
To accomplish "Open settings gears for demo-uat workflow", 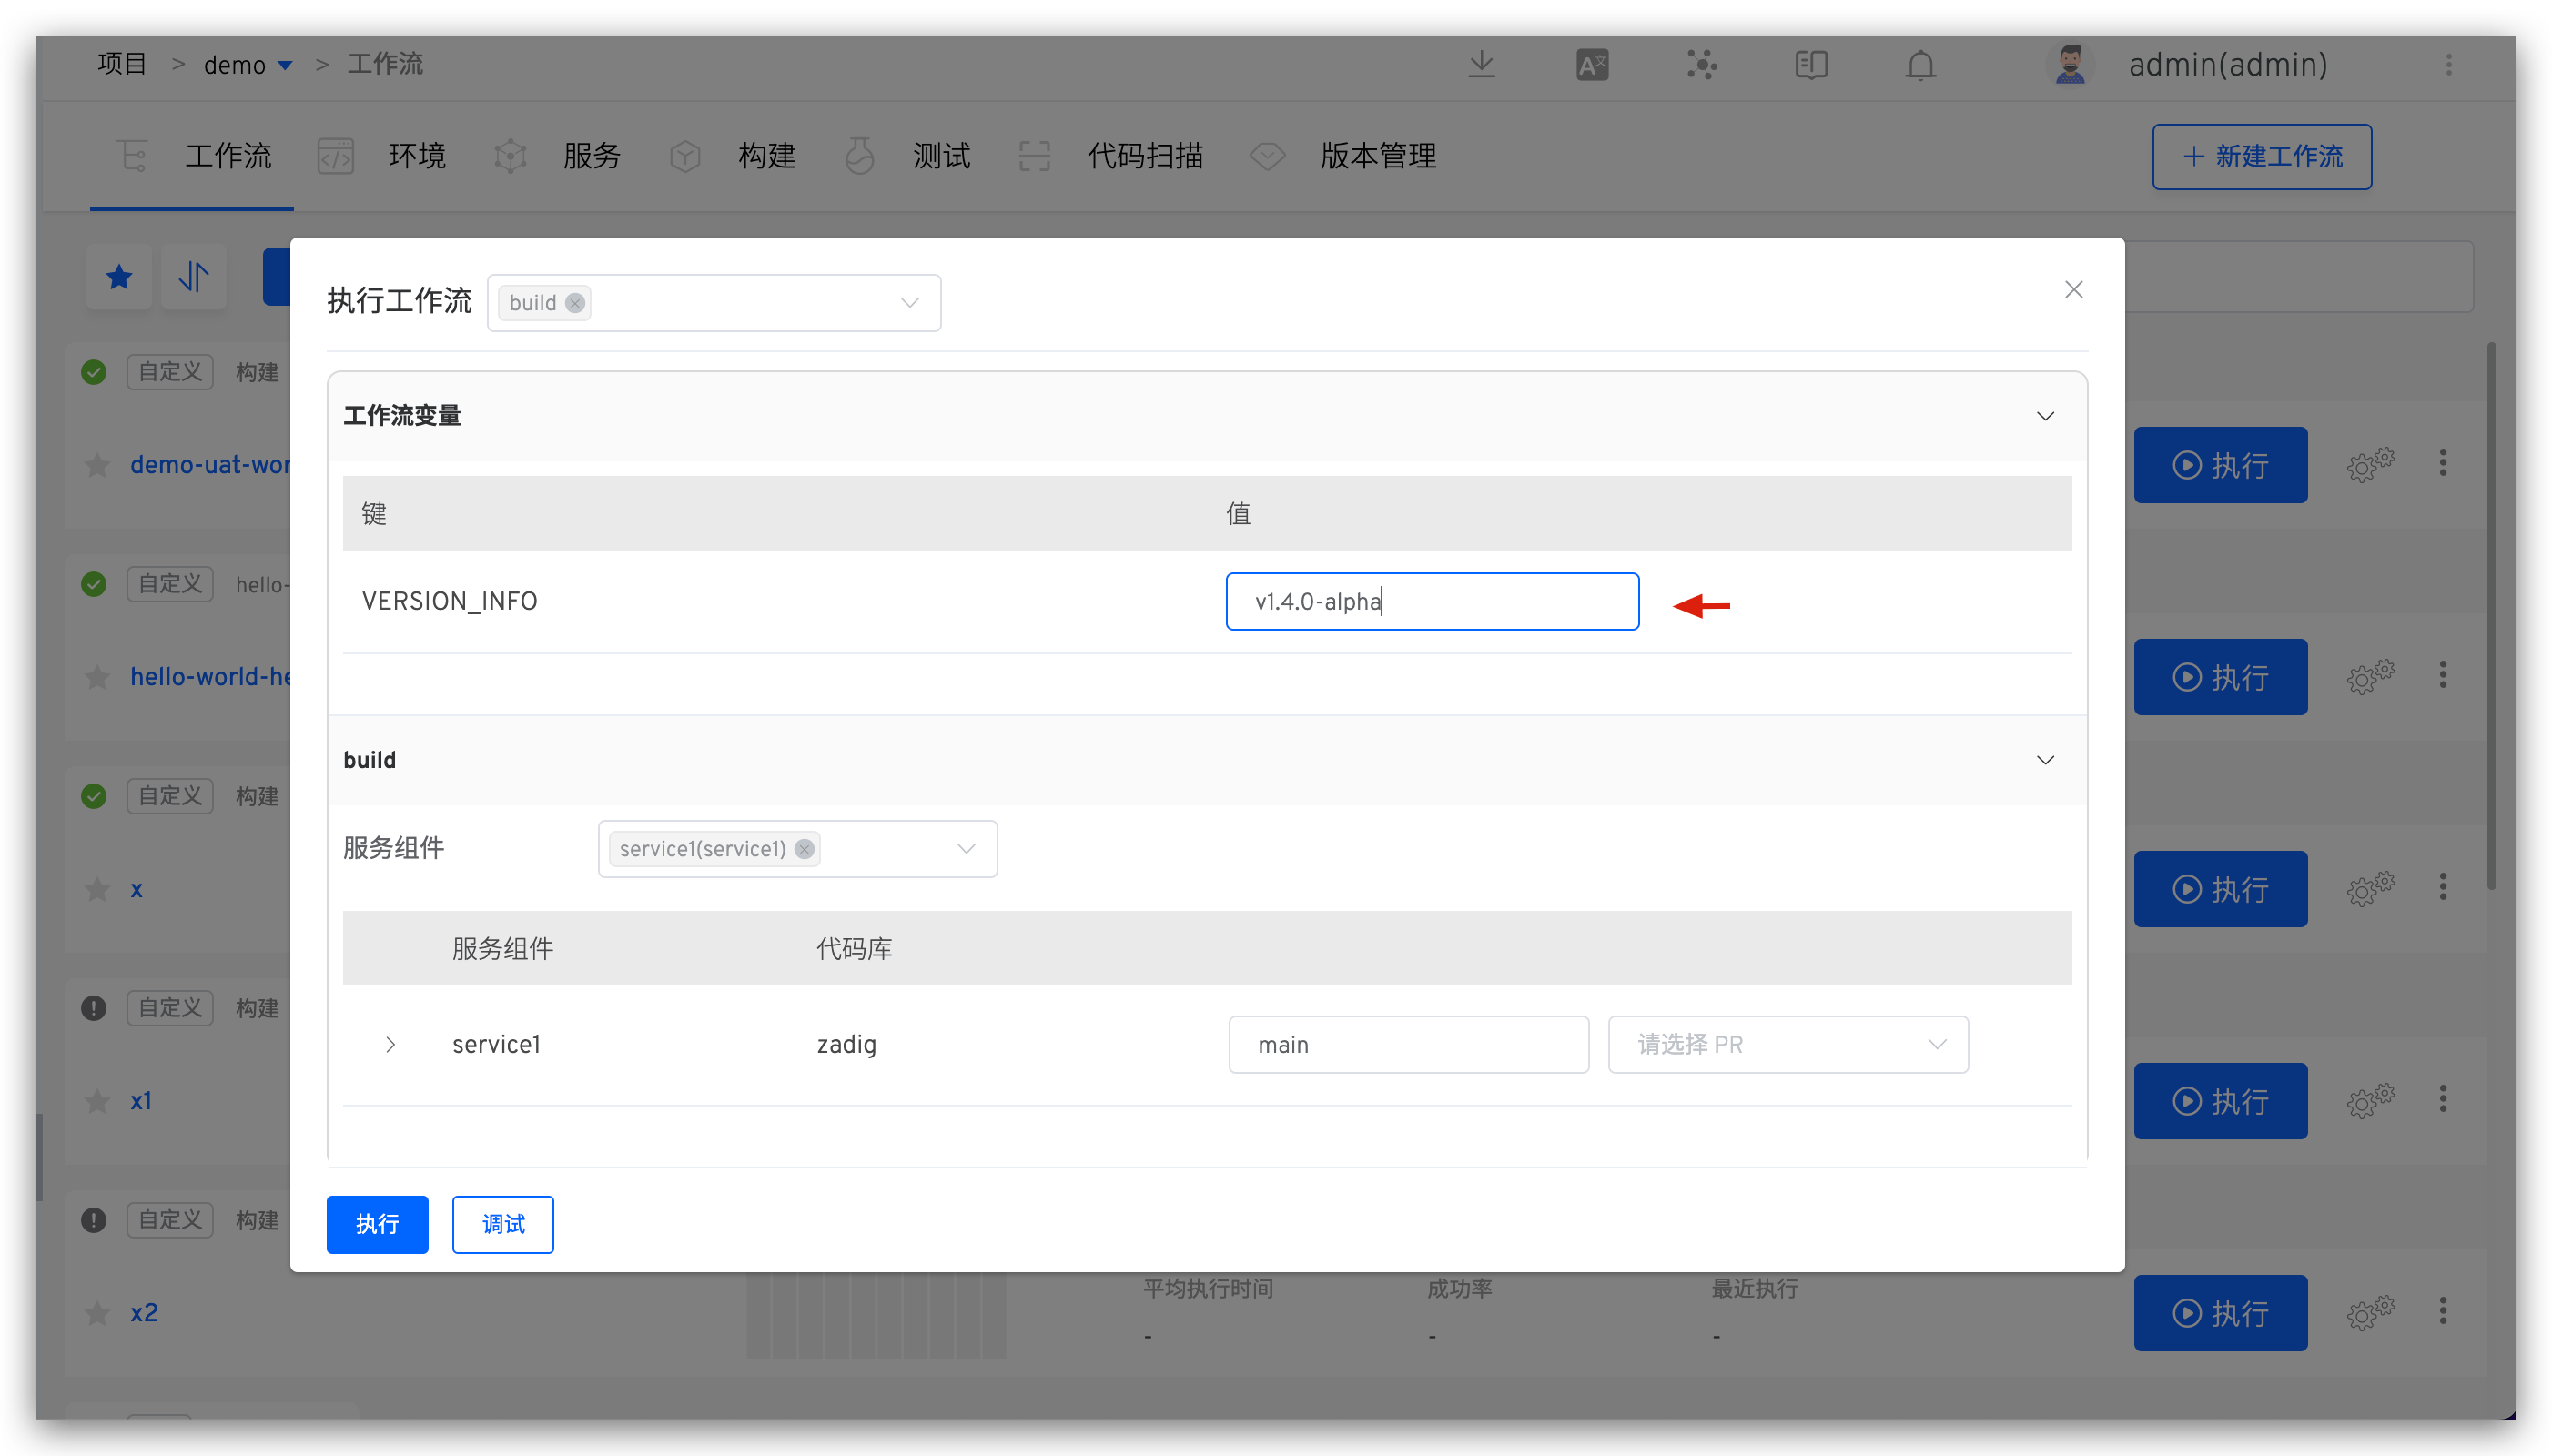I will pyautogui.click(x=2370, y=464).
